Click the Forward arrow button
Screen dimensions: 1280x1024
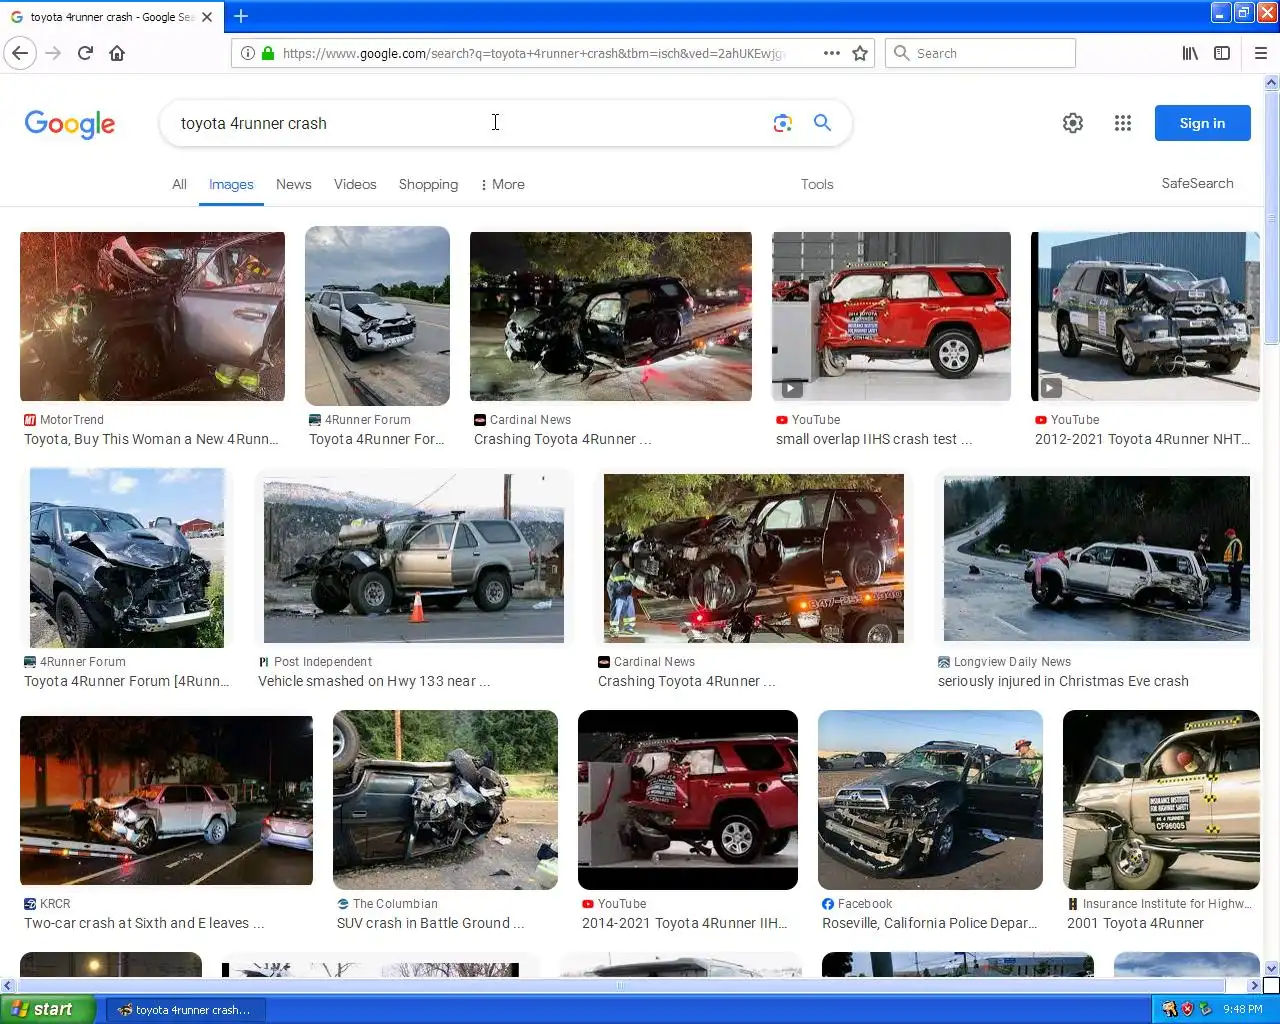pos(54,53)
